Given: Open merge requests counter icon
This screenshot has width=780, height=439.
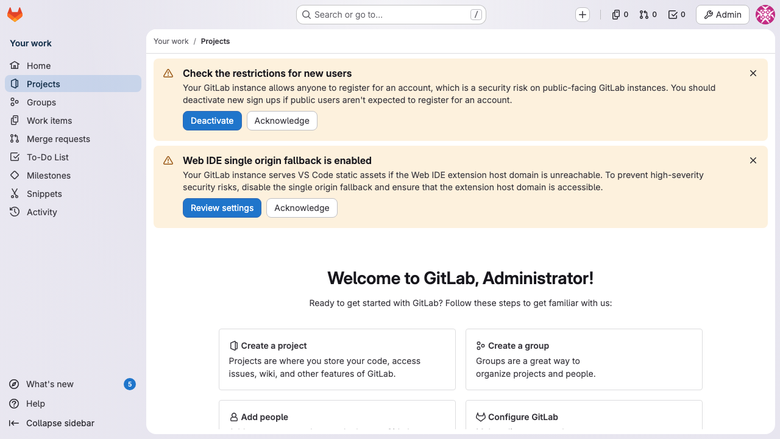Looking at the screenshot, I should [648, 14].
